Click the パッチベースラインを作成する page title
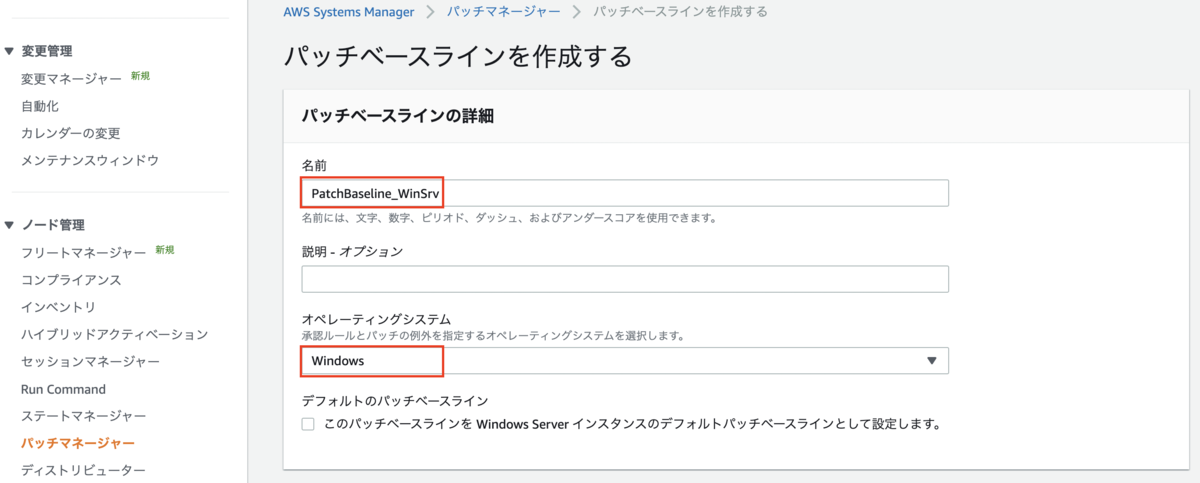This screenshot has width=1200, height=483. coord(458,55)
